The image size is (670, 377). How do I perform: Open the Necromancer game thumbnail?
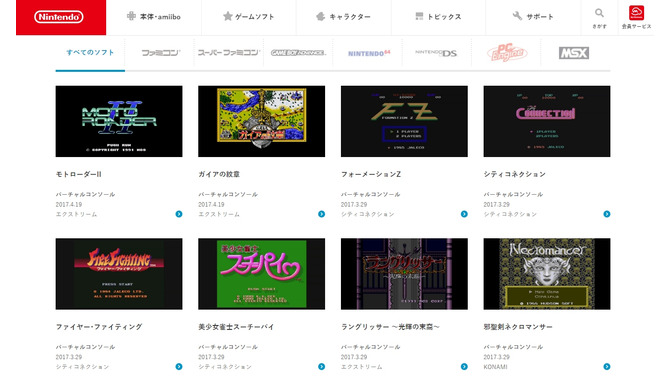pos(547,274)
